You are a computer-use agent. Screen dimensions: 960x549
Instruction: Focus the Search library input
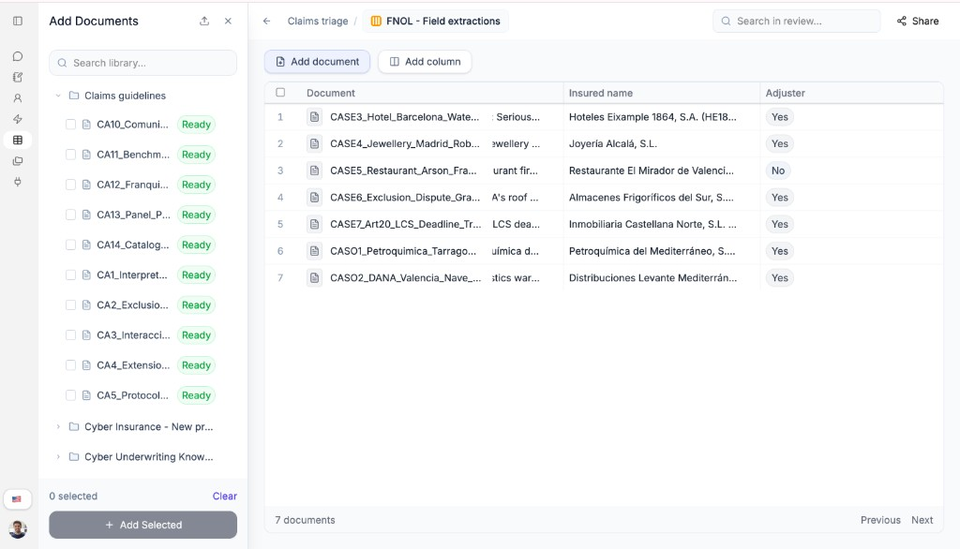point(143,63)
